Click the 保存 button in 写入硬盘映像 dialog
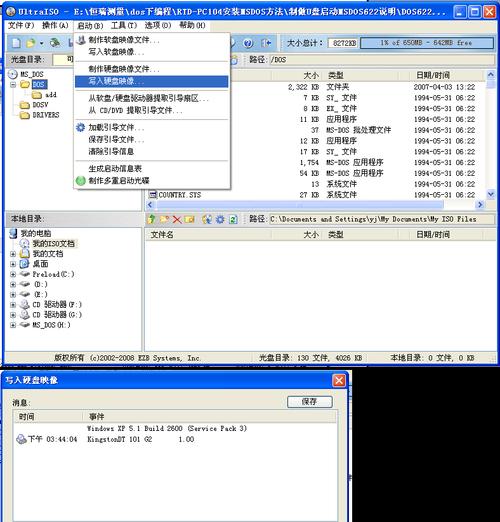This screenshot has height=522, width=500. 310,402
